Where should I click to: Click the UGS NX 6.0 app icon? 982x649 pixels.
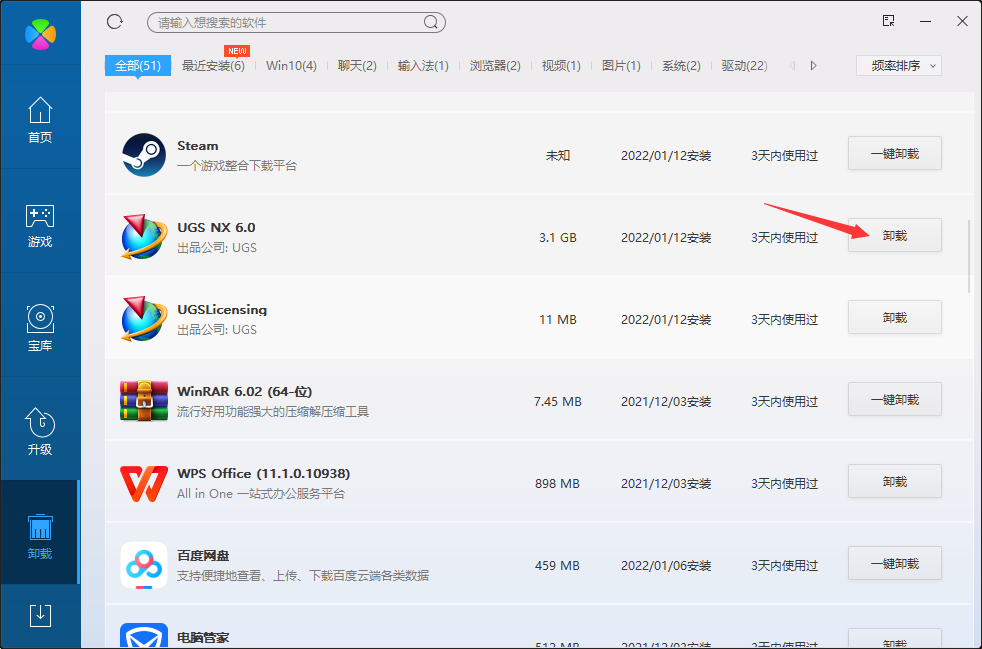coord(144,237)
